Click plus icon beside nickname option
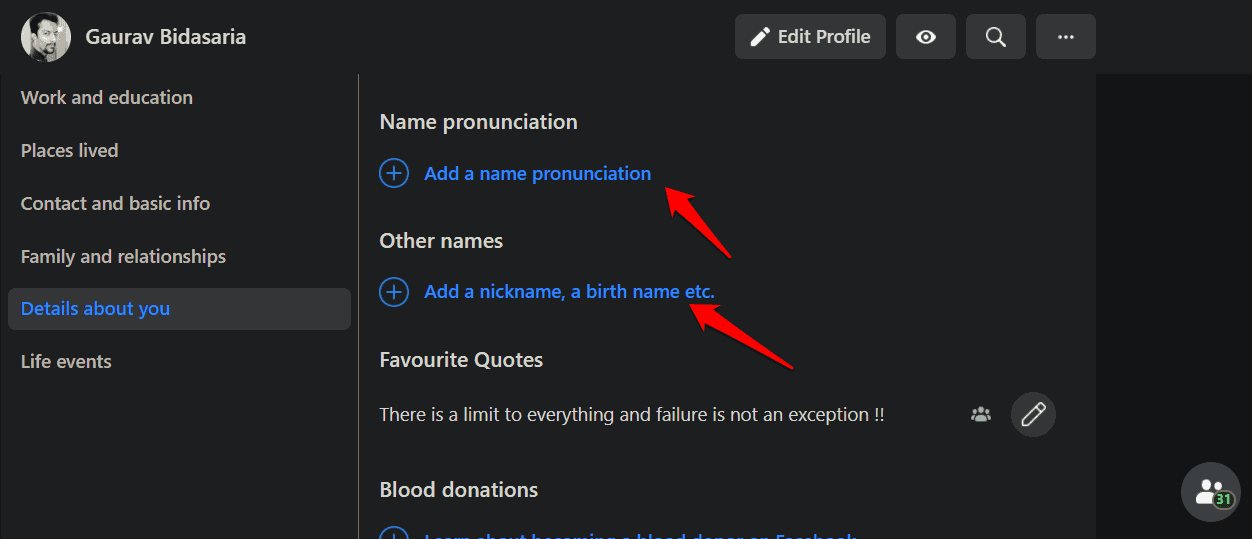Image resolution: width=1252 pixels, height=539 pixels. [x=394, y=292]
